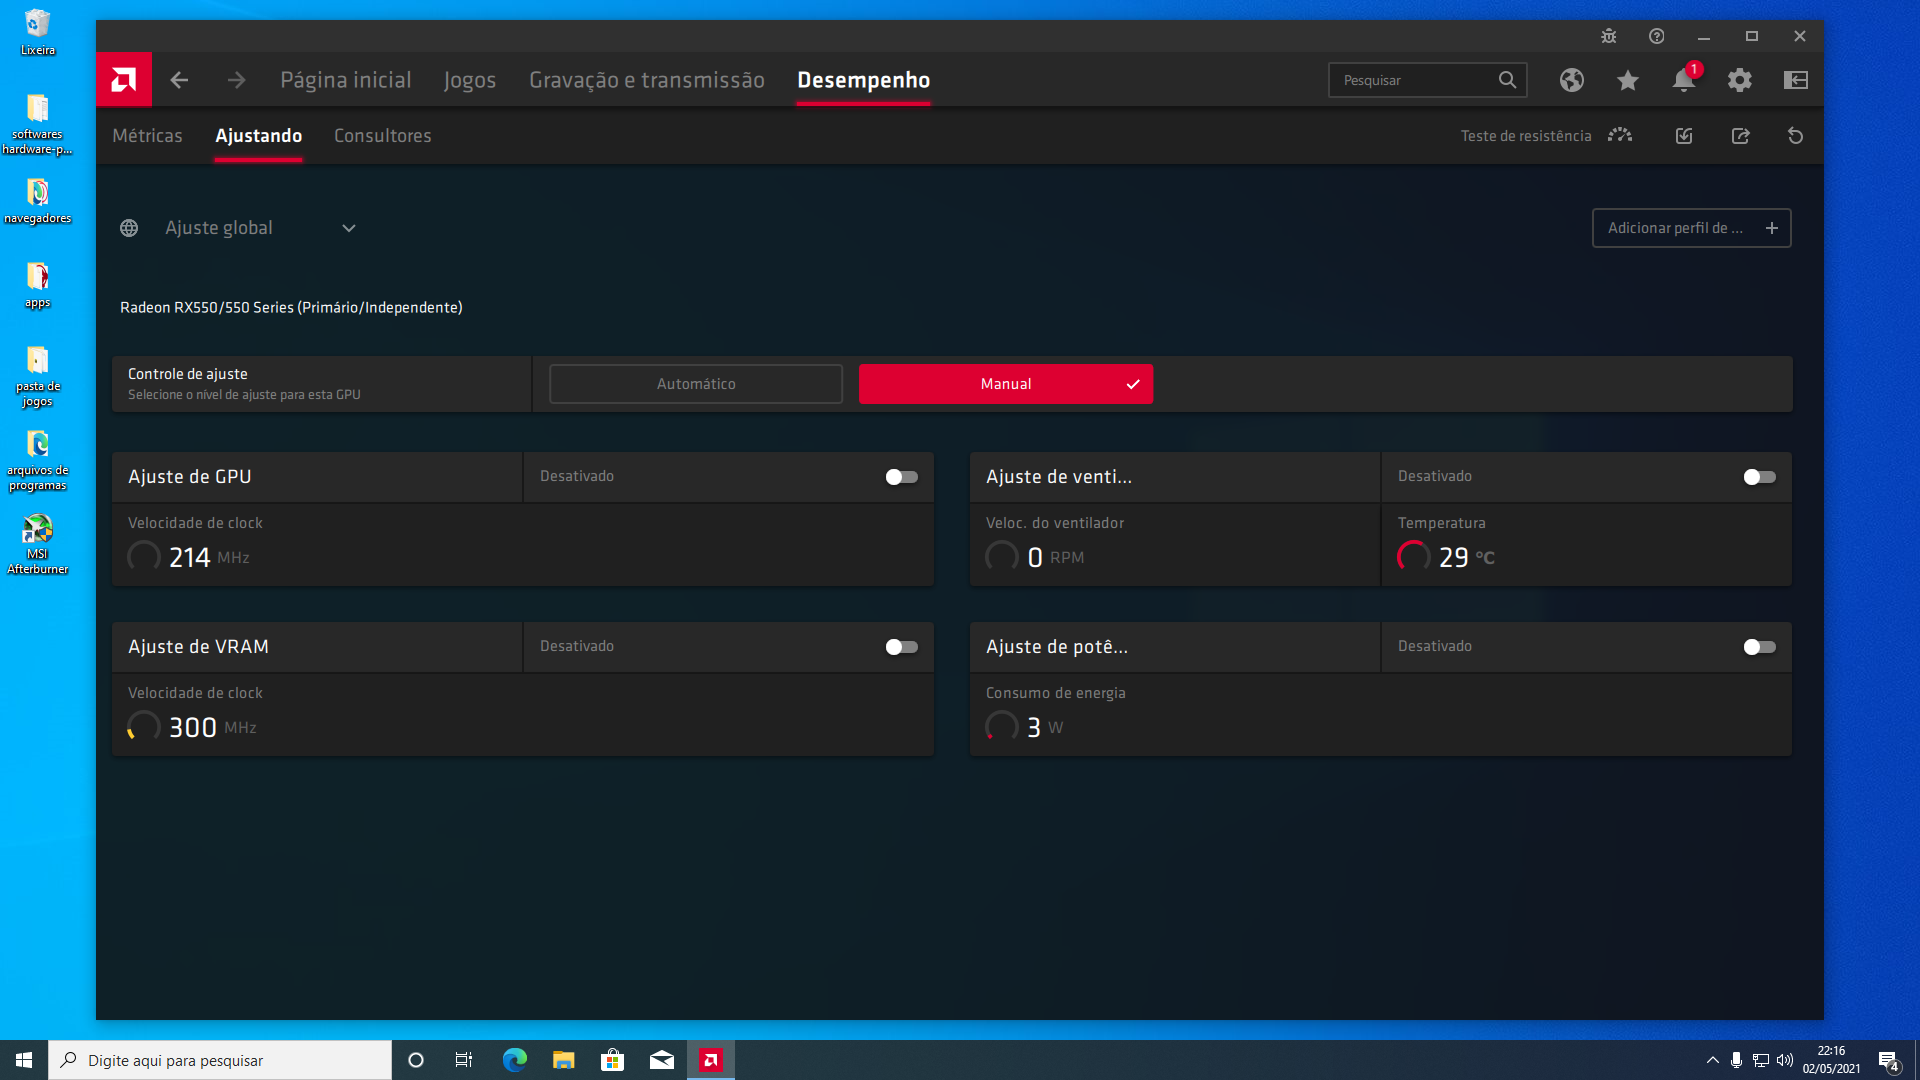The image size is (1920, 1080).
Task: Enable the Ajuste de potência toggle
Action: [1759, 647]
